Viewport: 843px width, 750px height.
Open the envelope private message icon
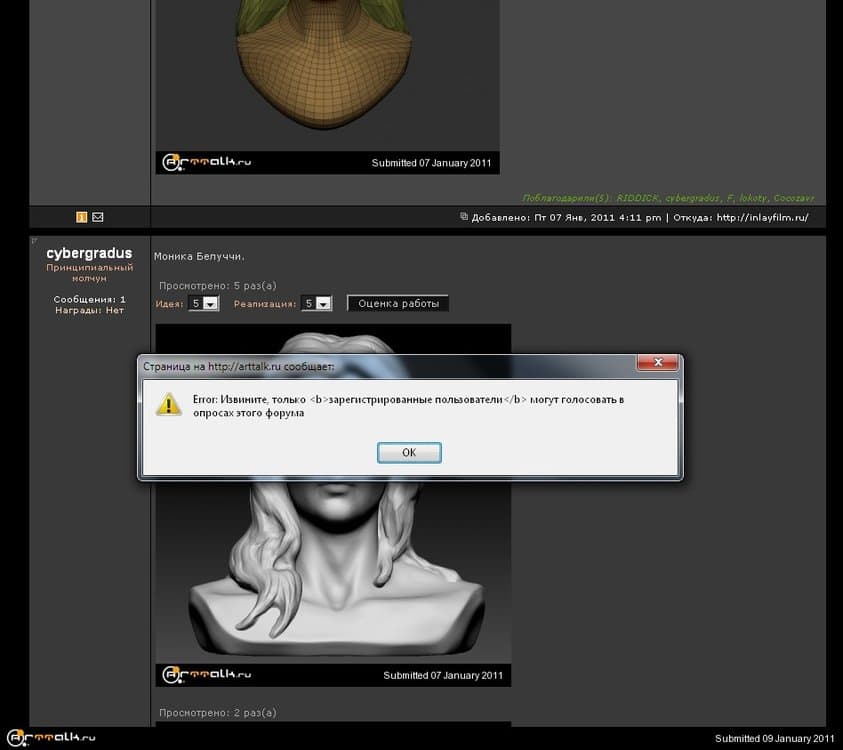tap(97, 217)
